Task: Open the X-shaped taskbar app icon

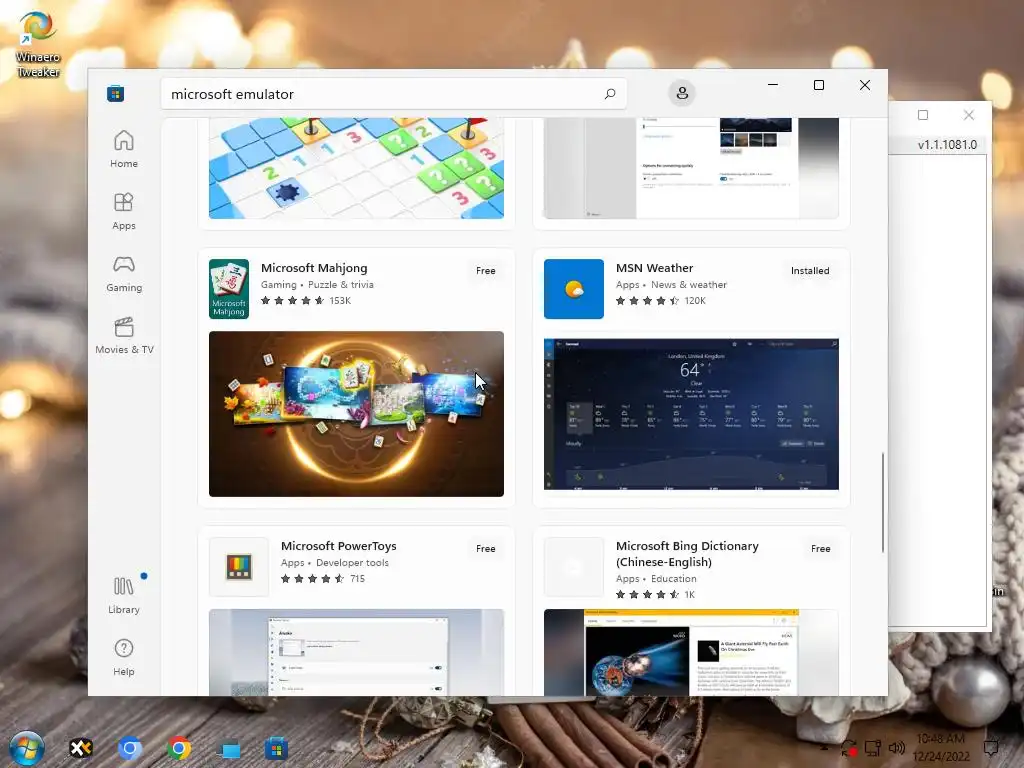Action: (81, 748)
